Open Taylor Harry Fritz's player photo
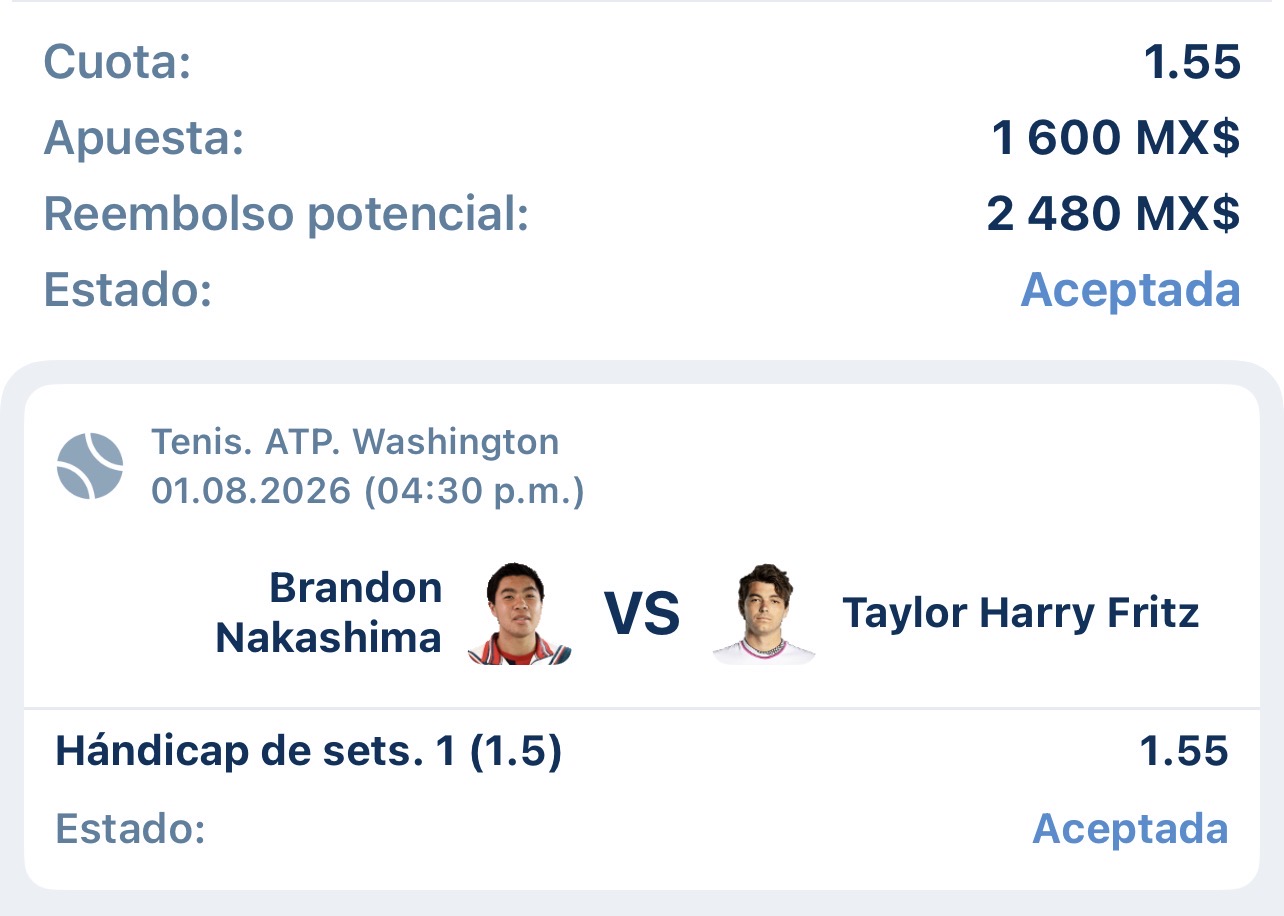 pyautogui.click(x=764, y=613)
